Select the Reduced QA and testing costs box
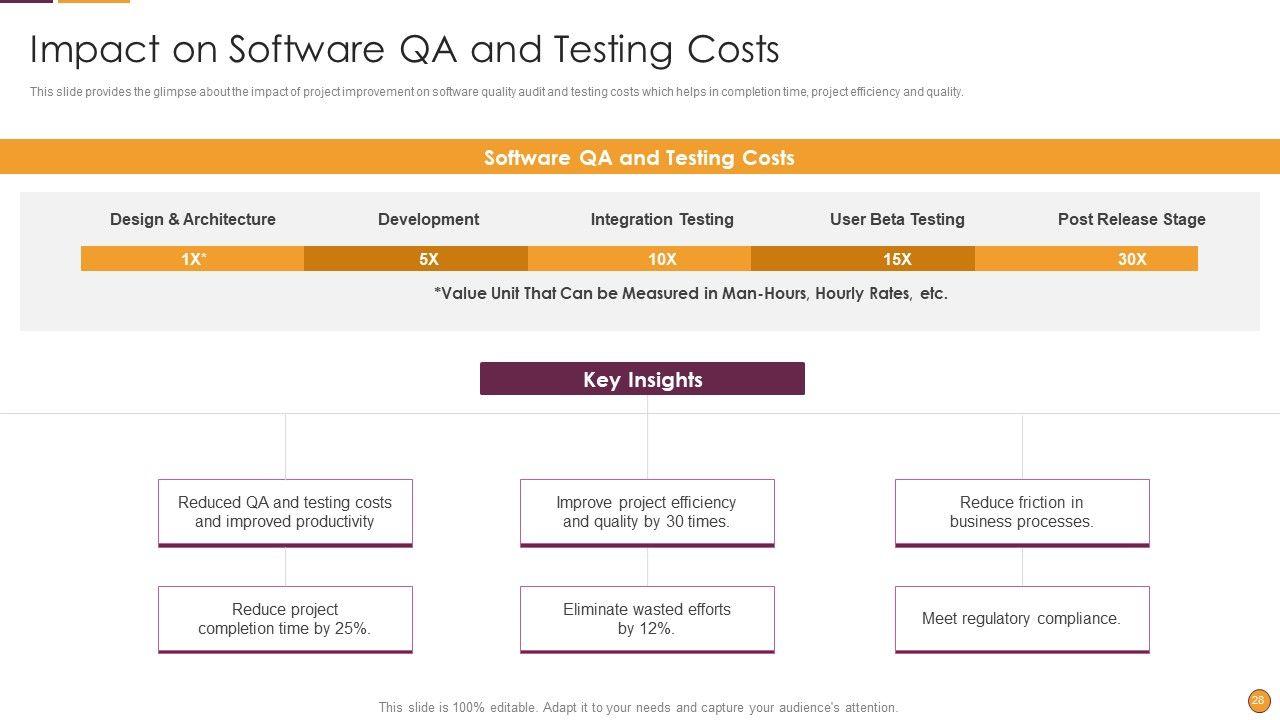Image resolution: width=1280 pixels, height=720 pixels. click(285, 512)
